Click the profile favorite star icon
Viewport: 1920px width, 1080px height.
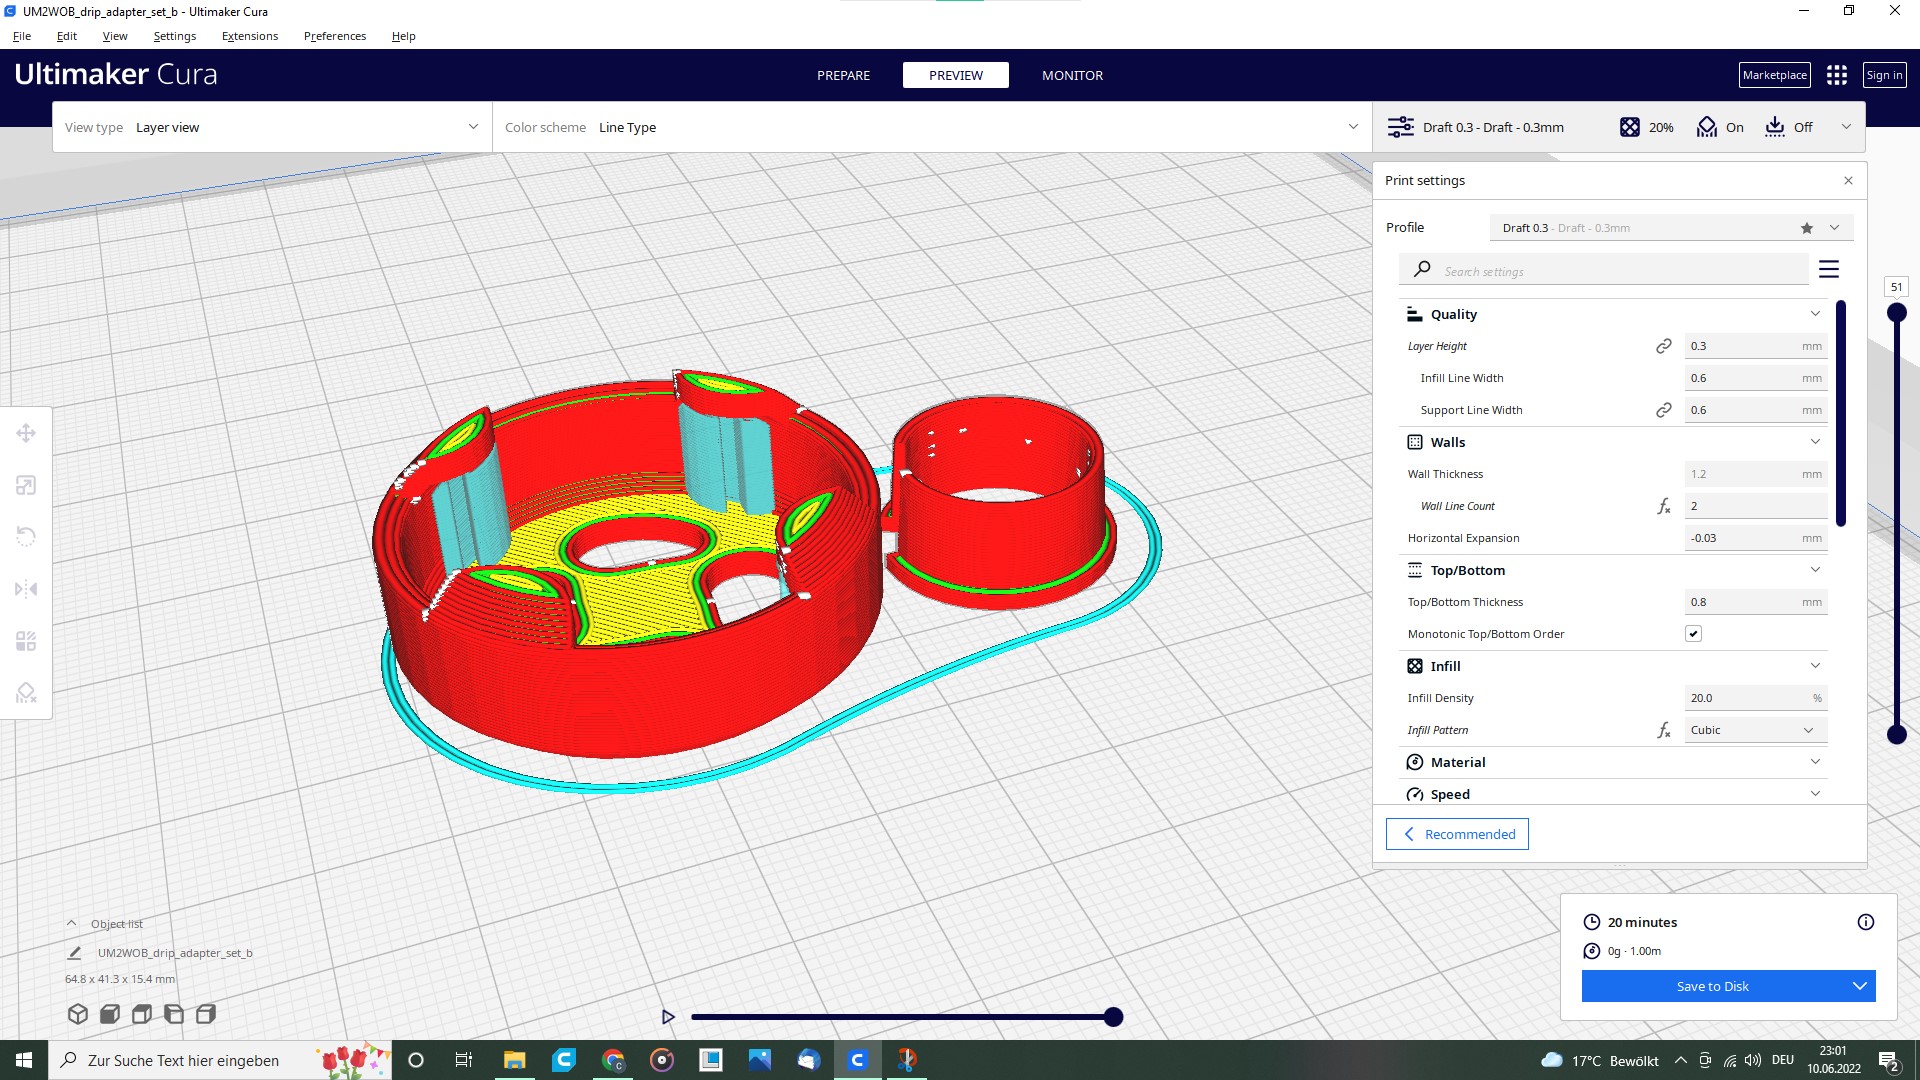tap(1807, 228)
